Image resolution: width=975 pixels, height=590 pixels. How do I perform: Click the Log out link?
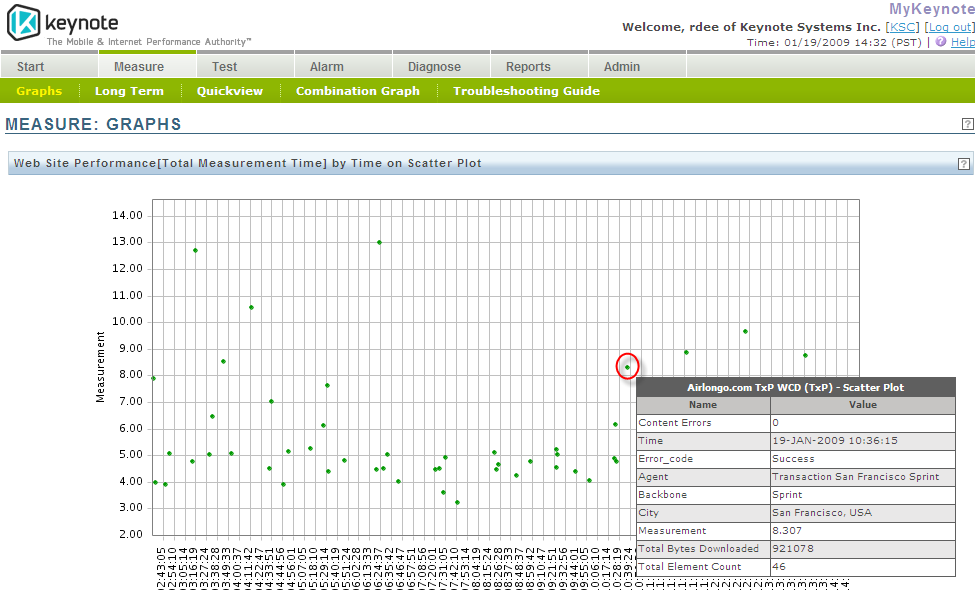[x=950, y=27]
